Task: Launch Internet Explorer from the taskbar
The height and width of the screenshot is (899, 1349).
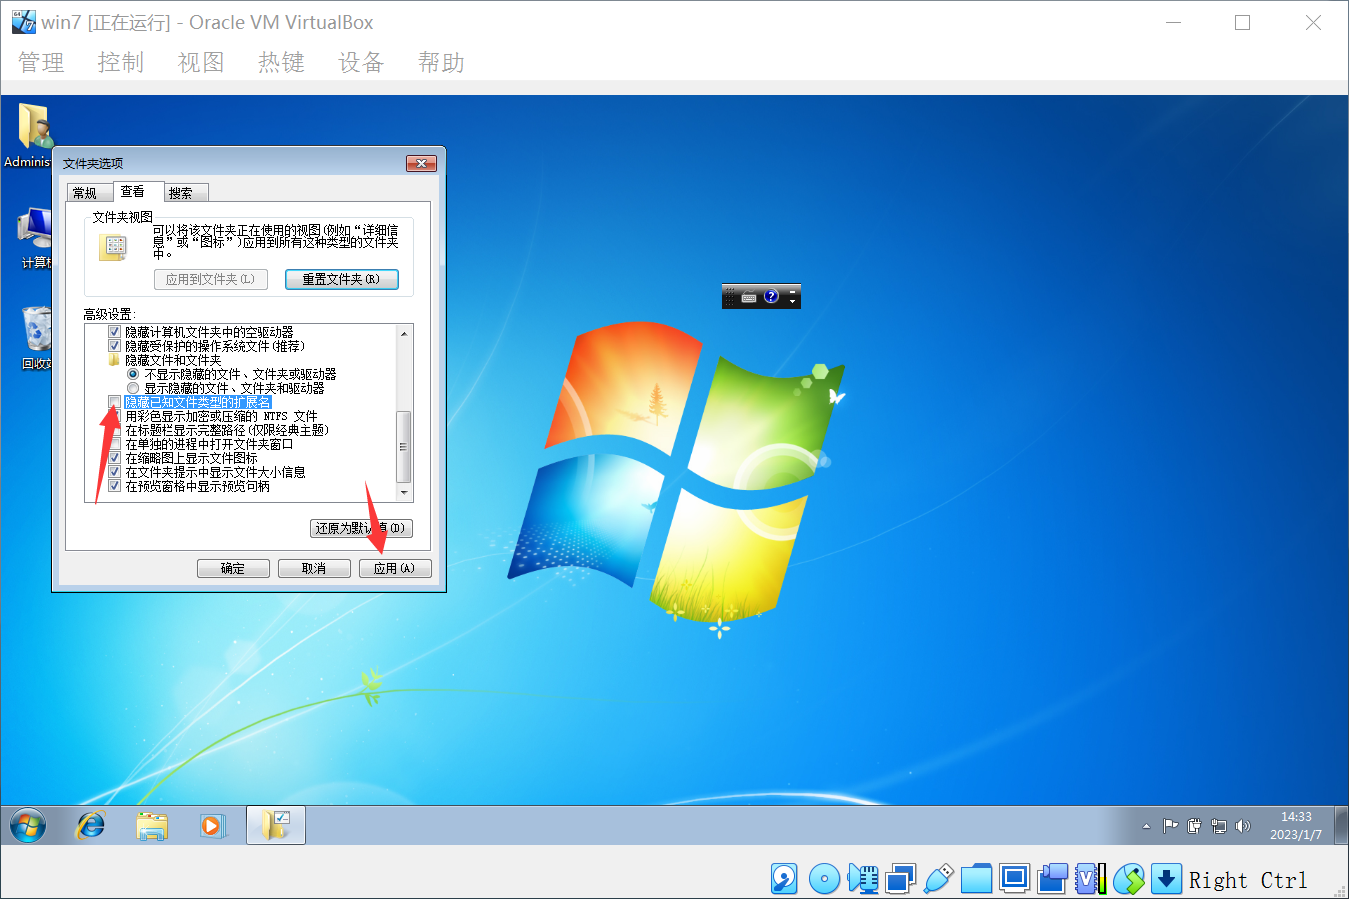Action: click(x=91, y=826)
